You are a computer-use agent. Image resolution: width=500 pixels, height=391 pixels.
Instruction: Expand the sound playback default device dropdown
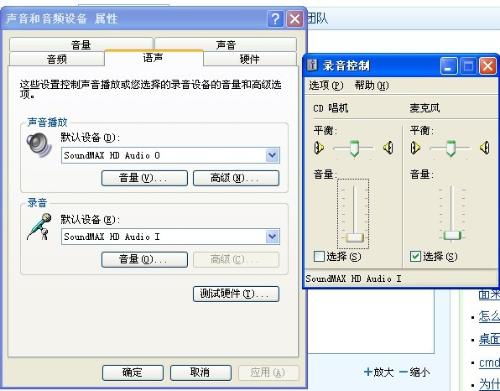point(272,155)
